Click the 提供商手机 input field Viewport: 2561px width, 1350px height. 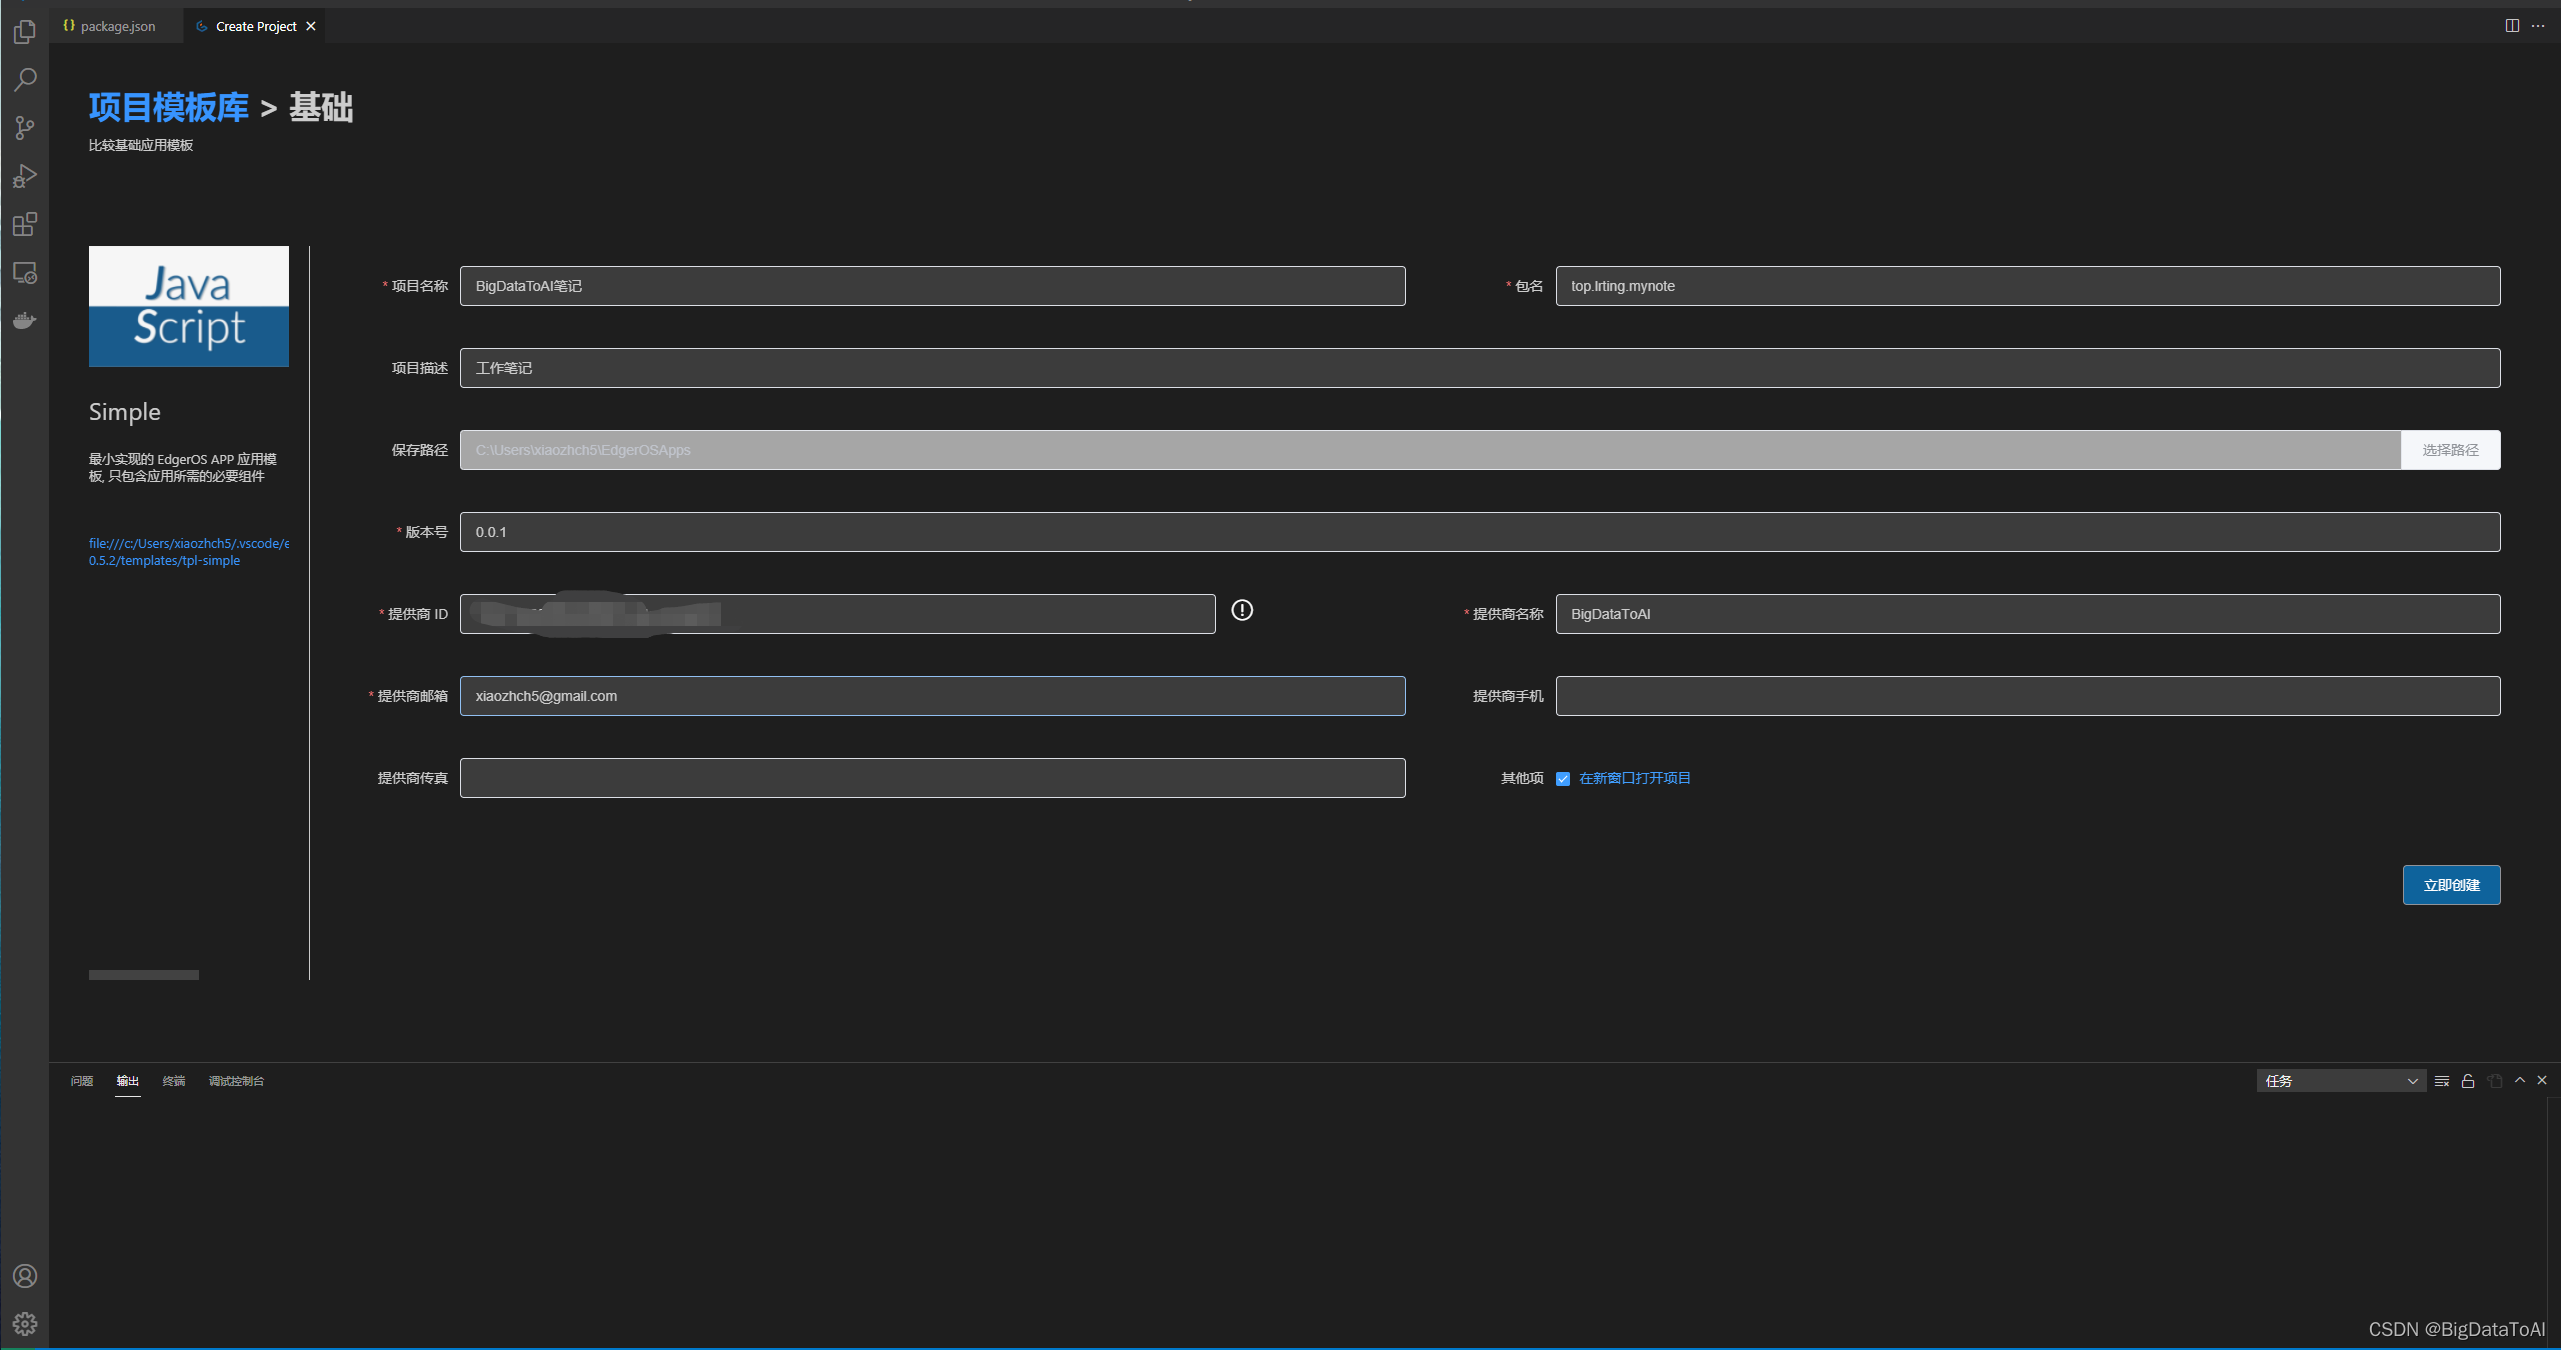tap(2027, 696)
